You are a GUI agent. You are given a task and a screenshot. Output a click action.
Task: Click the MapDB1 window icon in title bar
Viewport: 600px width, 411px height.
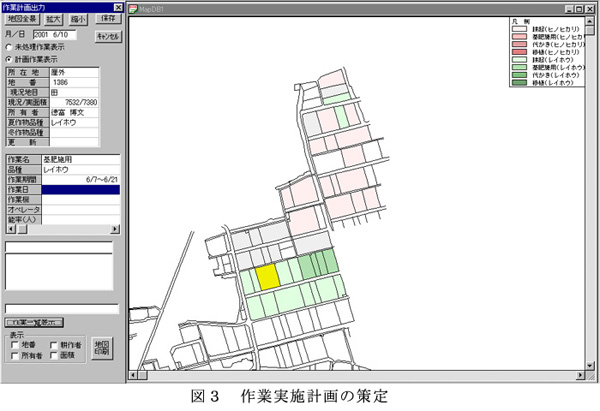pyautogui.click(x=137, y=7)
